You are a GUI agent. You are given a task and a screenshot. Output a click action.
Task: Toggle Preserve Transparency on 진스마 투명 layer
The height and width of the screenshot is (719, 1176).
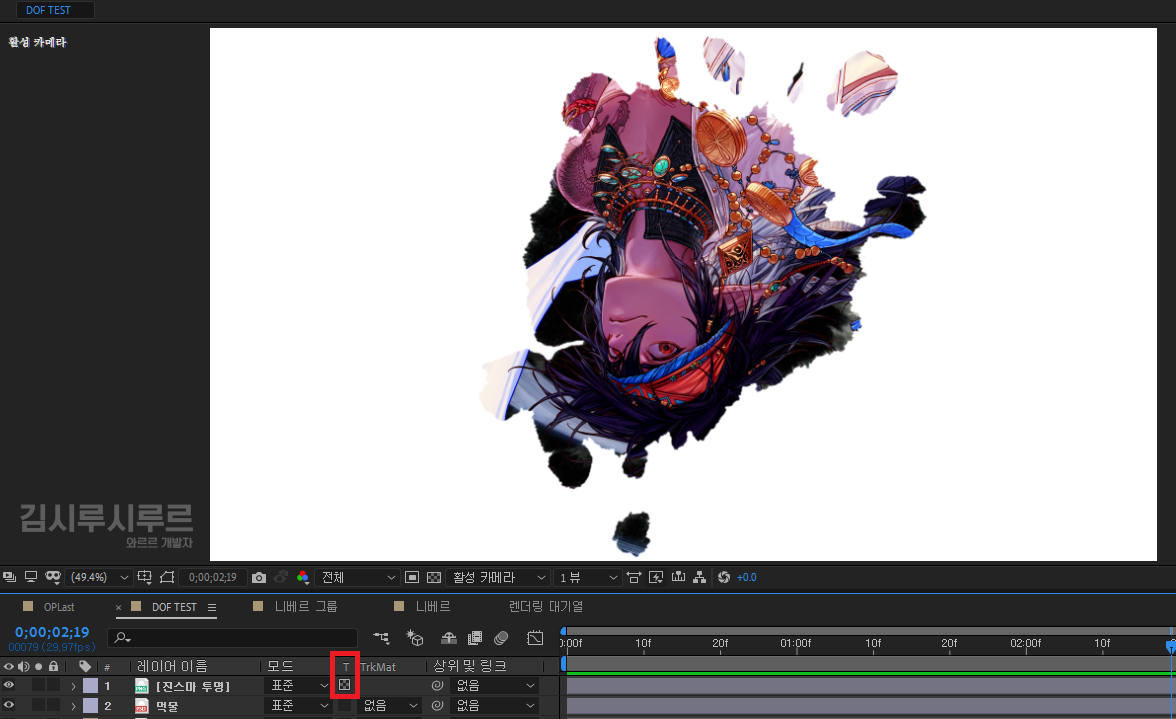pos(344,685)
